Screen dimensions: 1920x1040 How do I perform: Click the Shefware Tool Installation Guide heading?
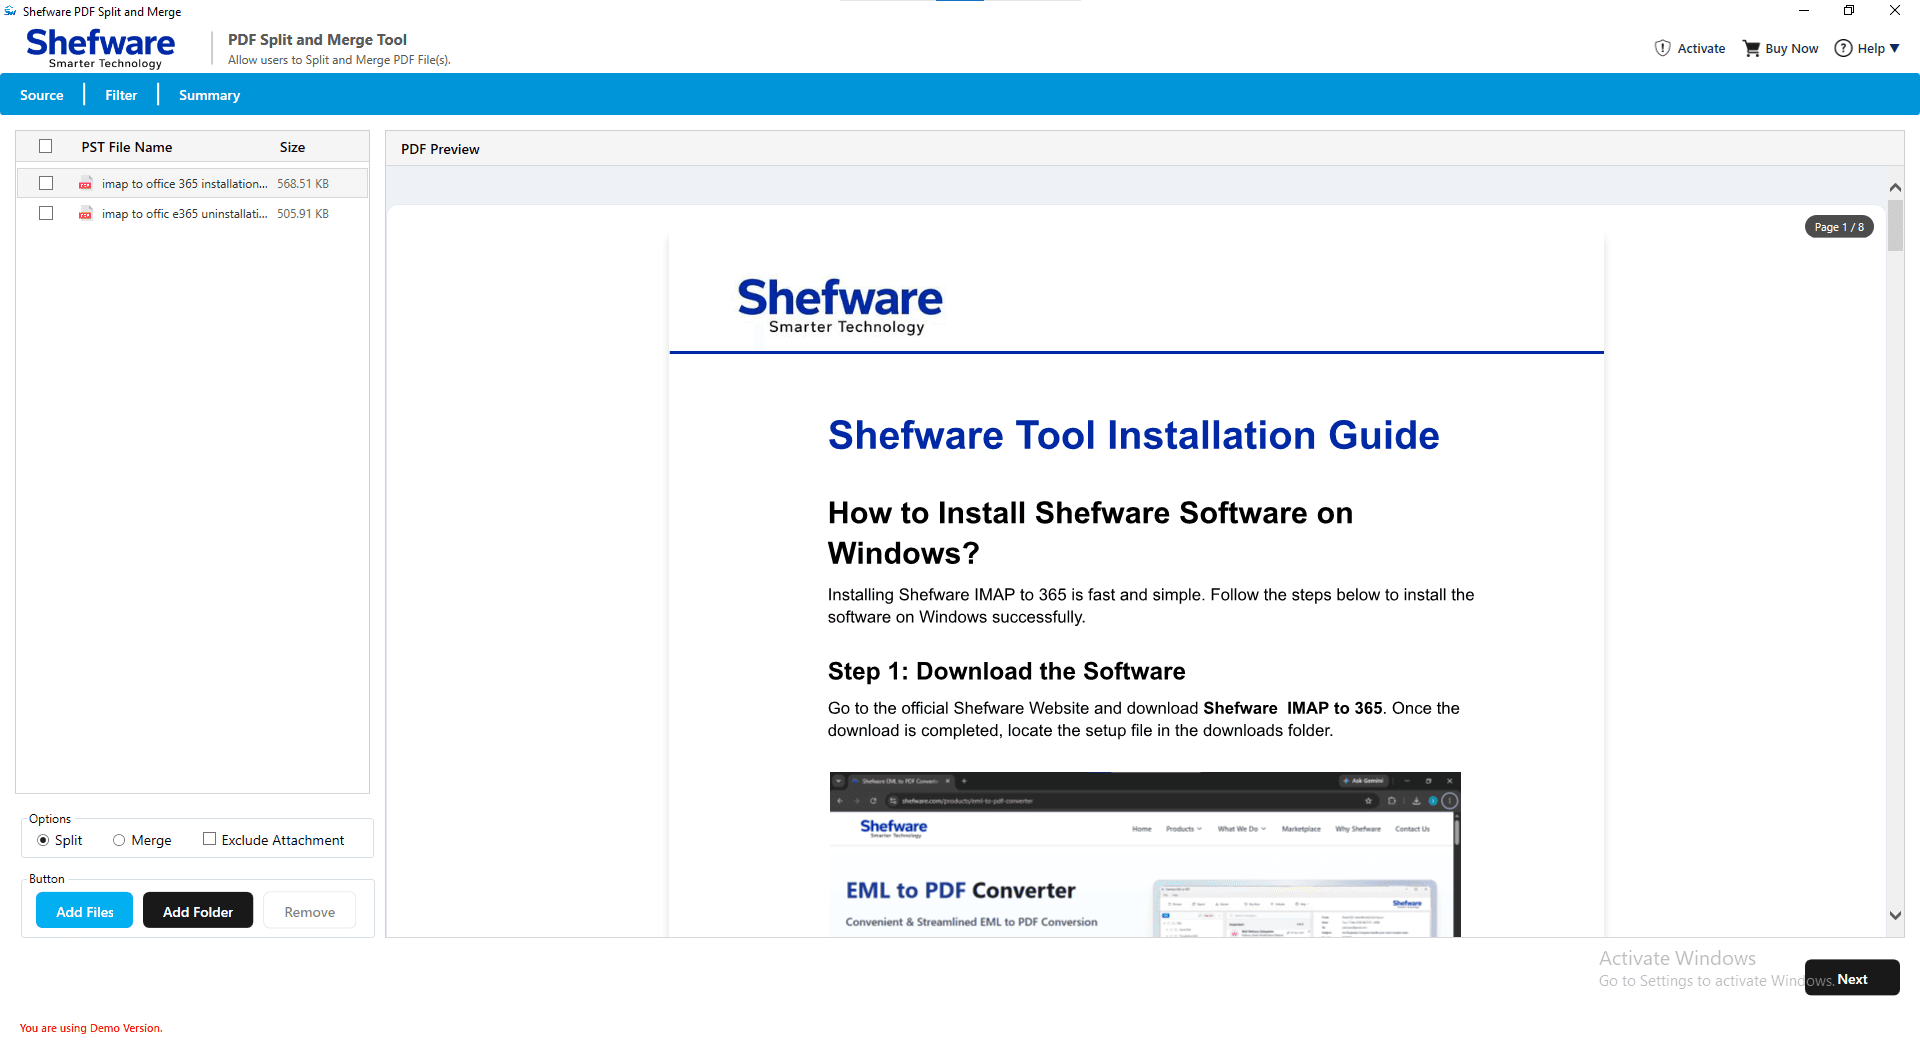(x=1133, y=435)
